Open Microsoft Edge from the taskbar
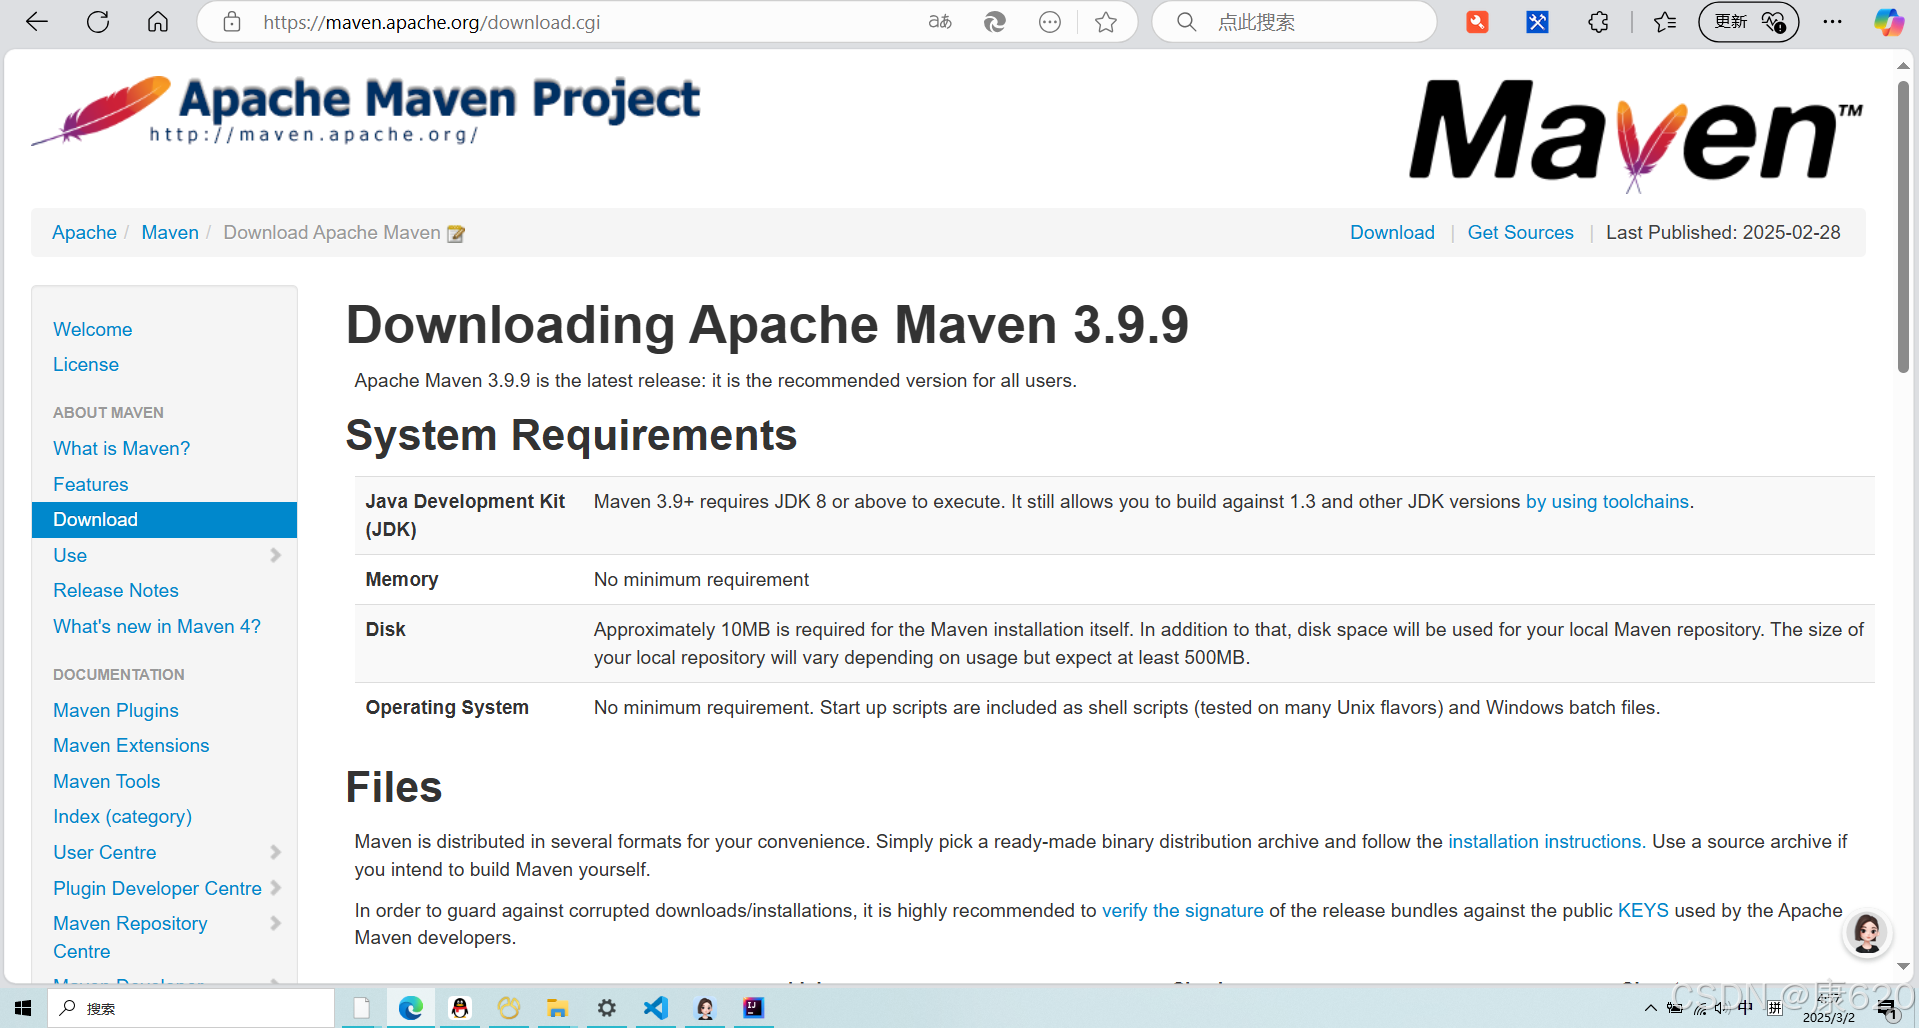The width and height of the screenshot is (1920, 1029). click(x=411, y=1008)
